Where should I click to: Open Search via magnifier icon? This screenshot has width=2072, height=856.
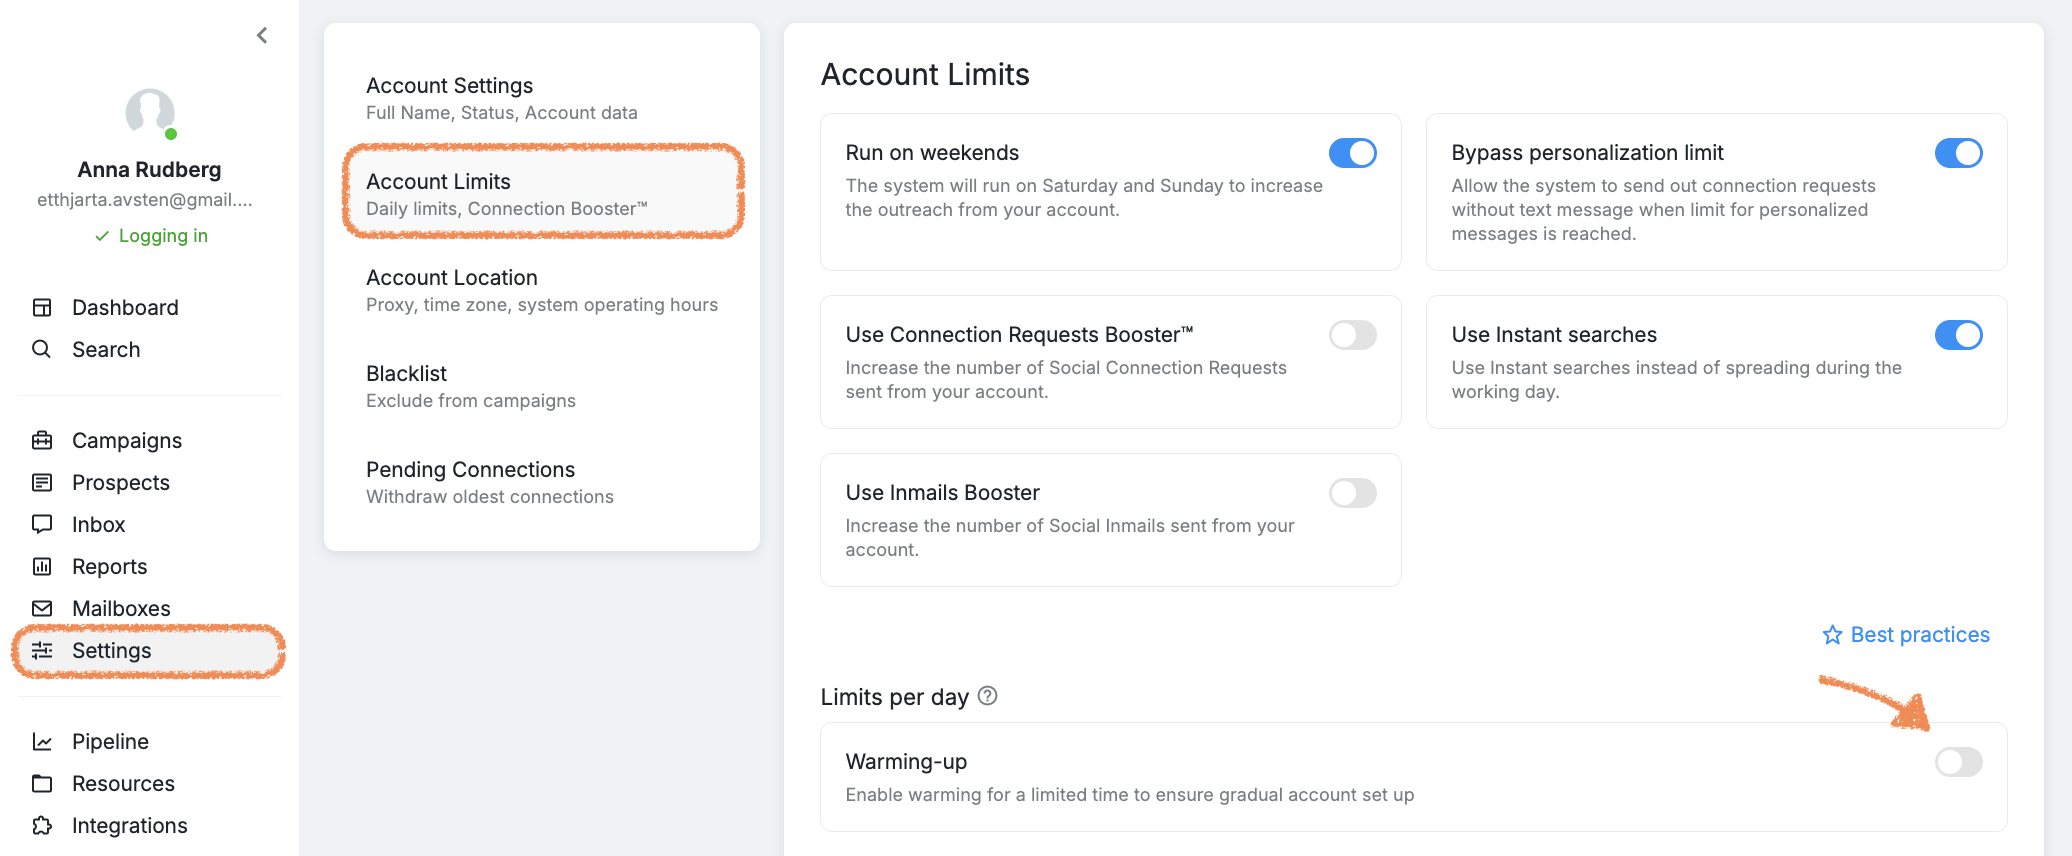[42, 349]
